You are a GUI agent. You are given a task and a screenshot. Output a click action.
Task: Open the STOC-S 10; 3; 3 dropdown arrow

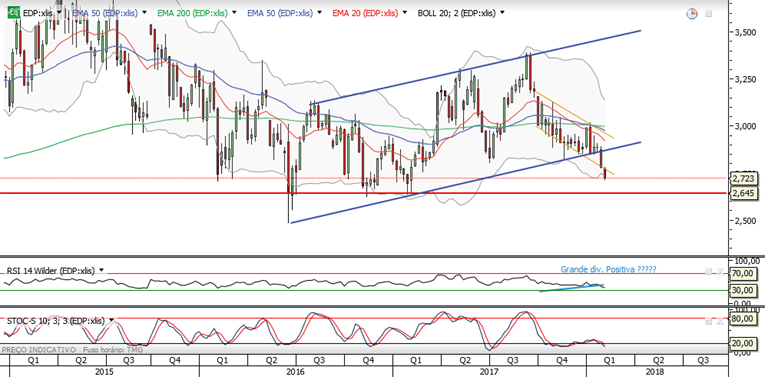[112, 321]
